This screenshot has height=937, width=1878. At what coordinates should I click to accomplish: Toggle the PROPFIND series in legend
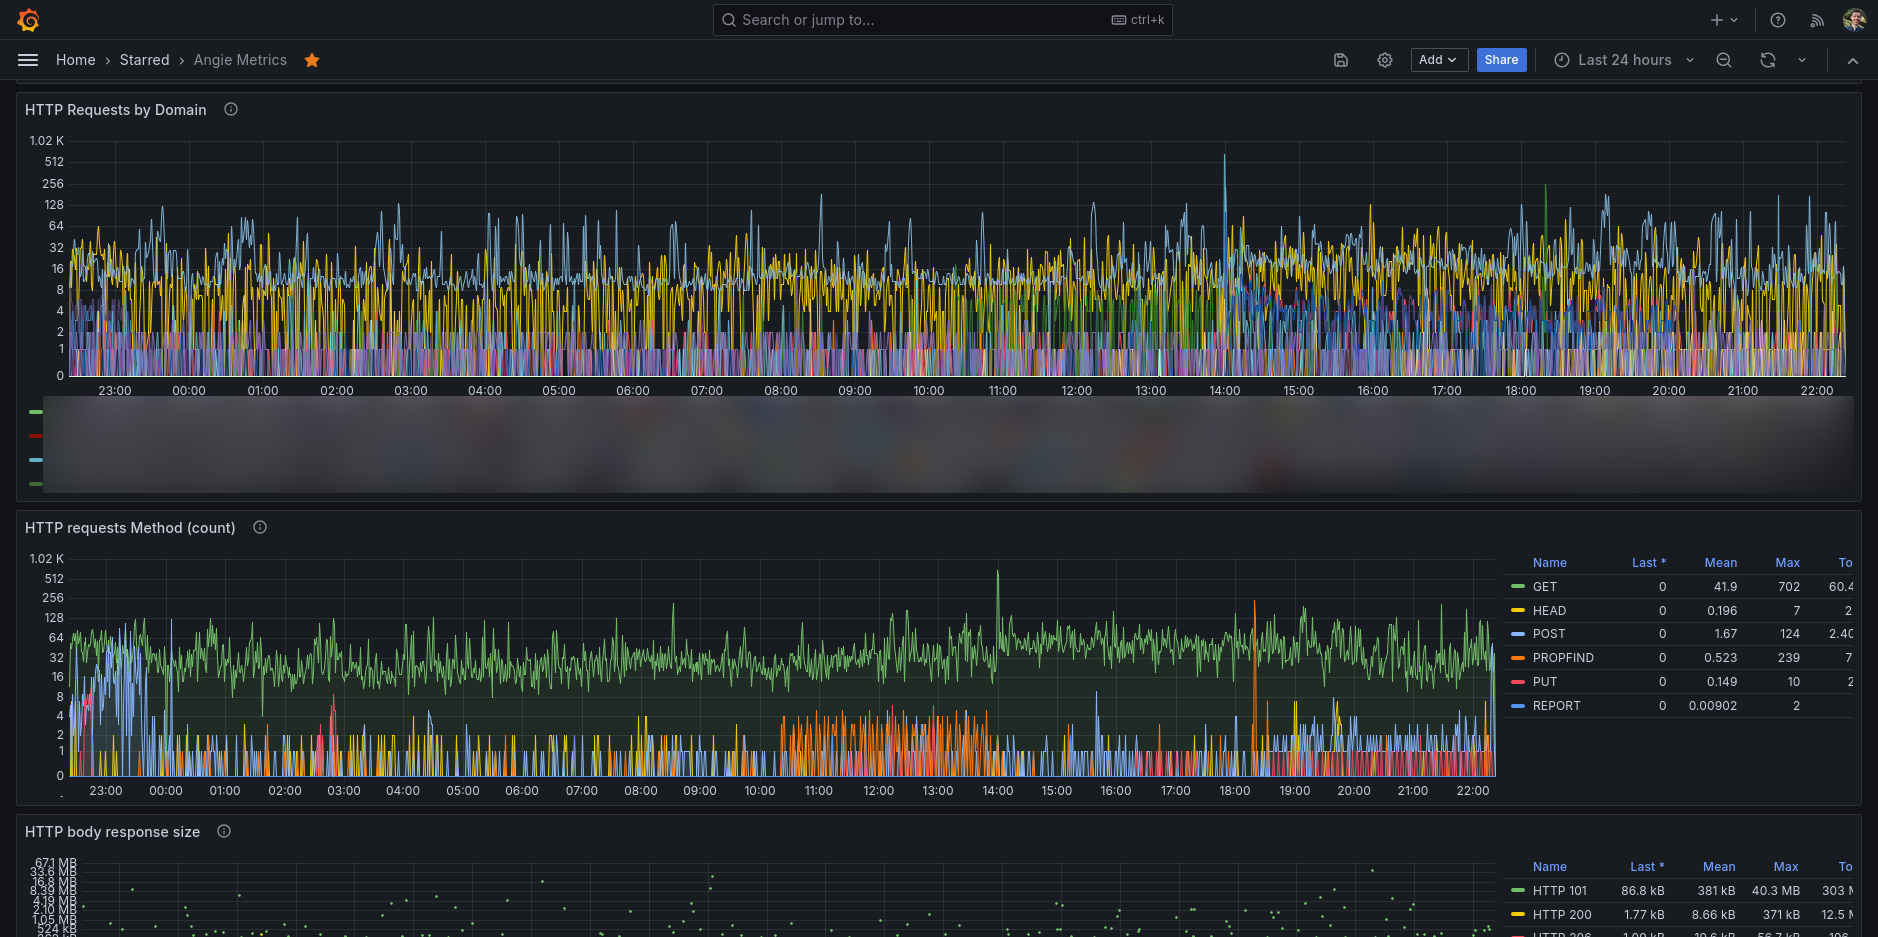(1563, 658)
